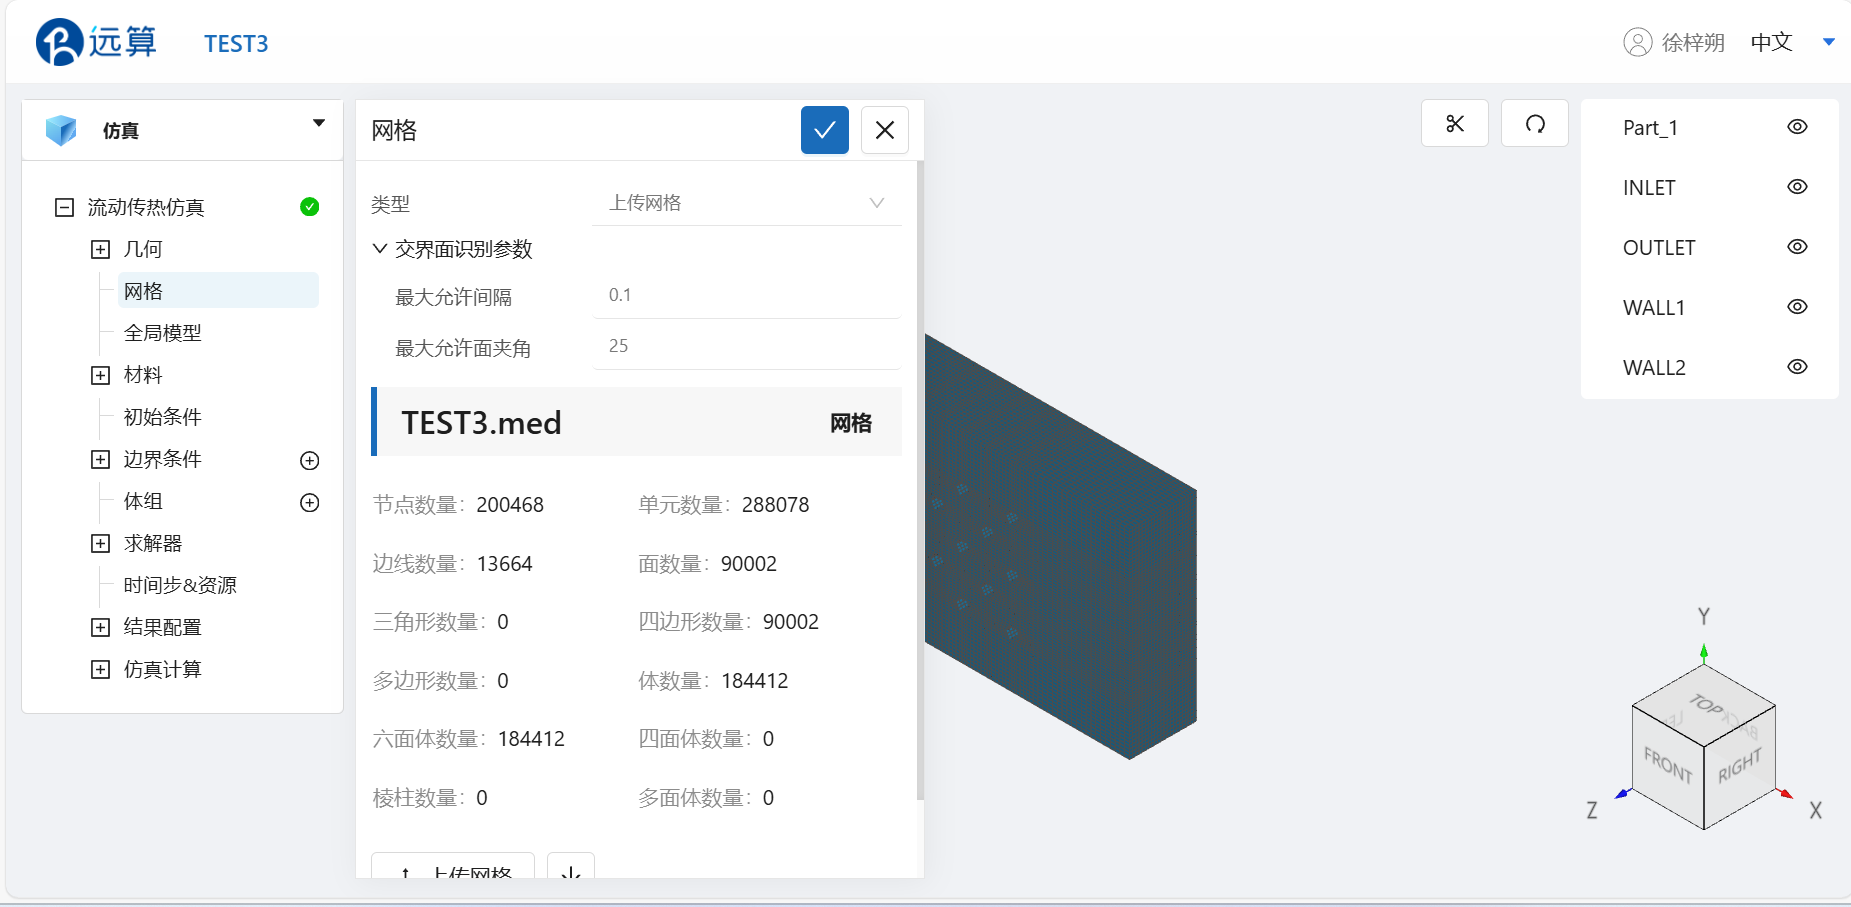The image size is (1851, 907).
Task: Click the TEST3 project title
Action: 236,43
